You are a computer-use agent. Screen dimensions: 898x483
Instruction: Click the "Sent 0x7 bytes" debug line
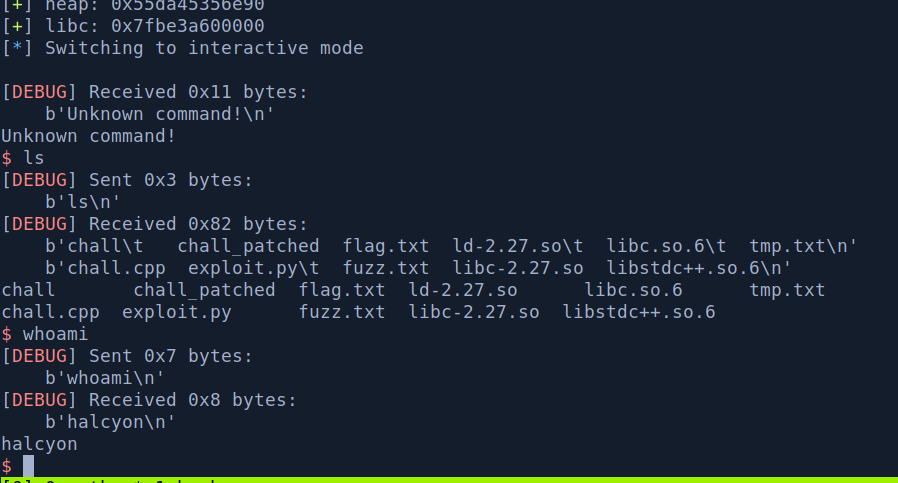coord(170,356)
